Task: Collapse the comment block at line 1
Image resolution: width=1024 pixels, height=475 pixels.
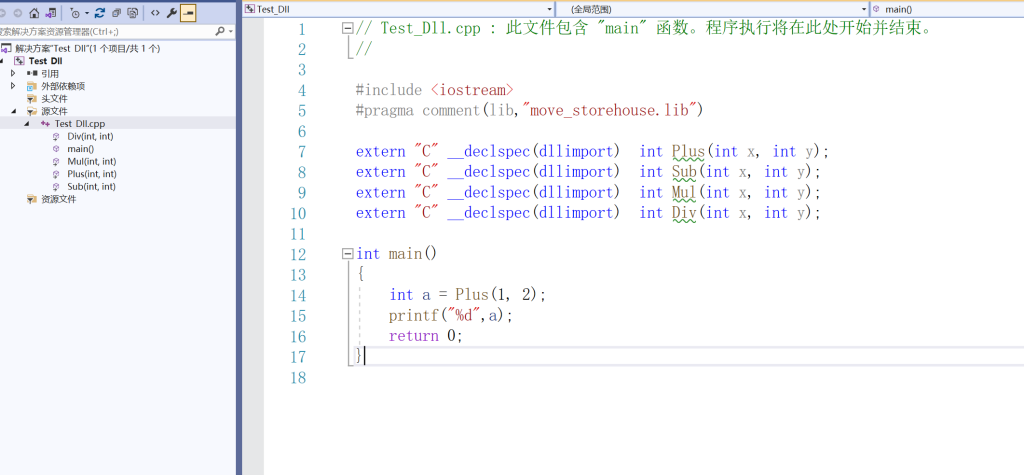Action: click(347, 29)
